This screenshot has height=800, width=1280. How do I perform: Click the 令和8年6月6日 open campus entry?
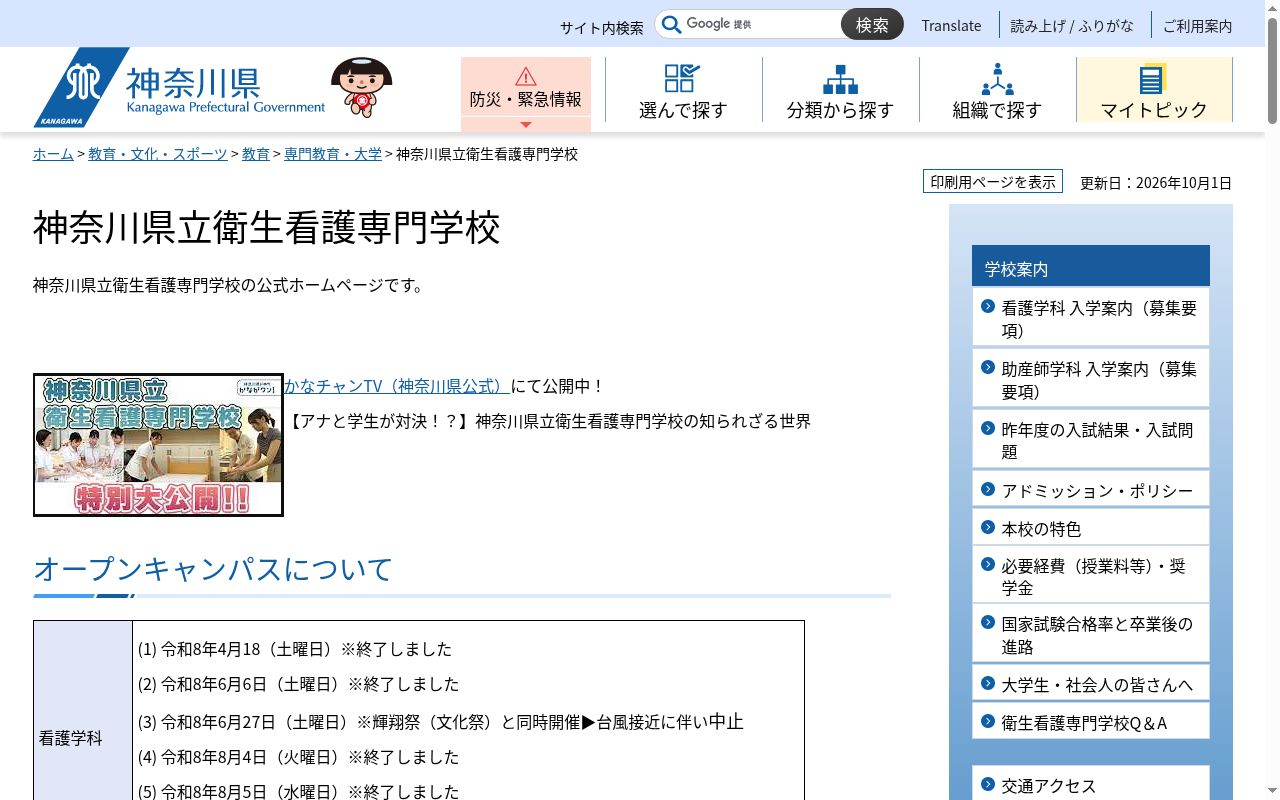[x=299, y=684]
